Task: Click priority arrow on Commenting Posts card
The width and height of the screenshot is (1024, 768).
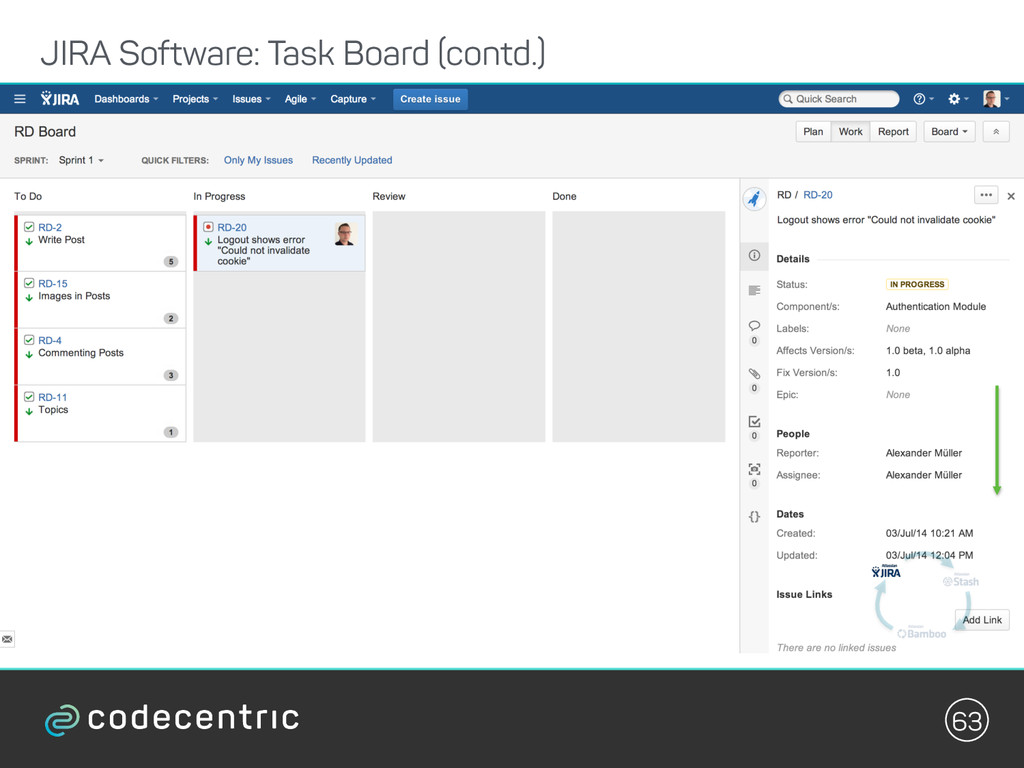Action: (x=29, y=354)
